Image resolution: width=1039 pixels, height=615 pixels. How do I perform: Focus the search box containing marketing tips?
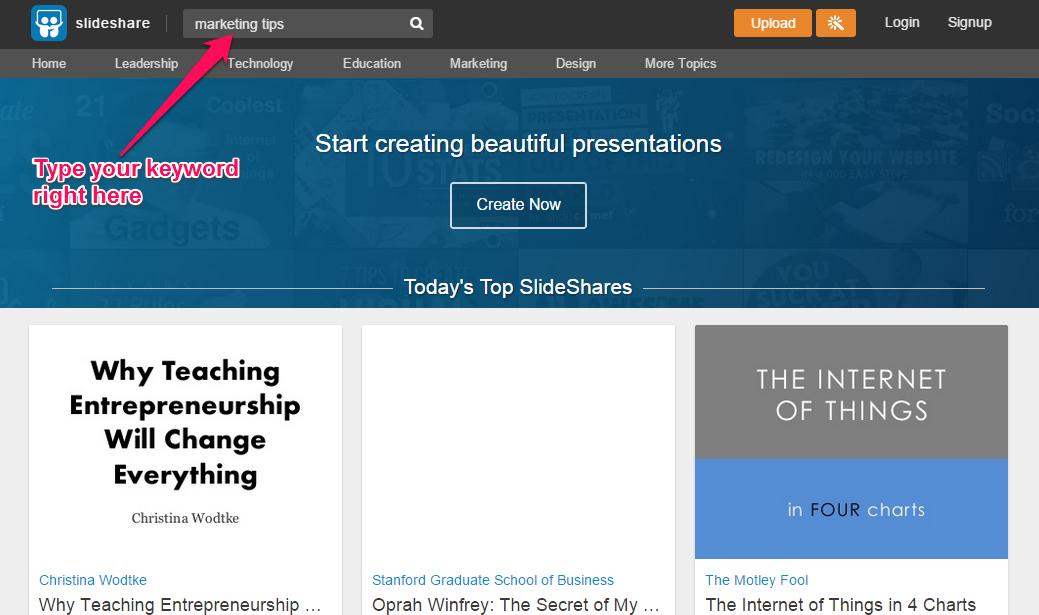(x=307, y=24)
